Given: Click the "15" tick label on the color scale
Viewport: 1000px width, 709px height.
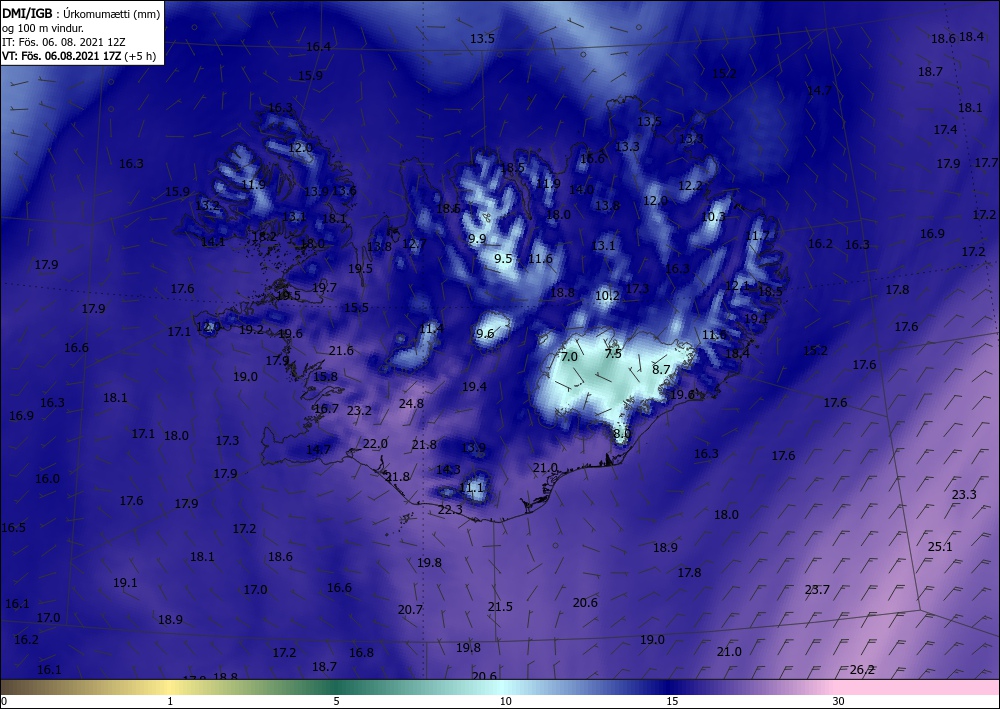Looking at the screenshot, I should pyautogui.click(x=672, y=701).
